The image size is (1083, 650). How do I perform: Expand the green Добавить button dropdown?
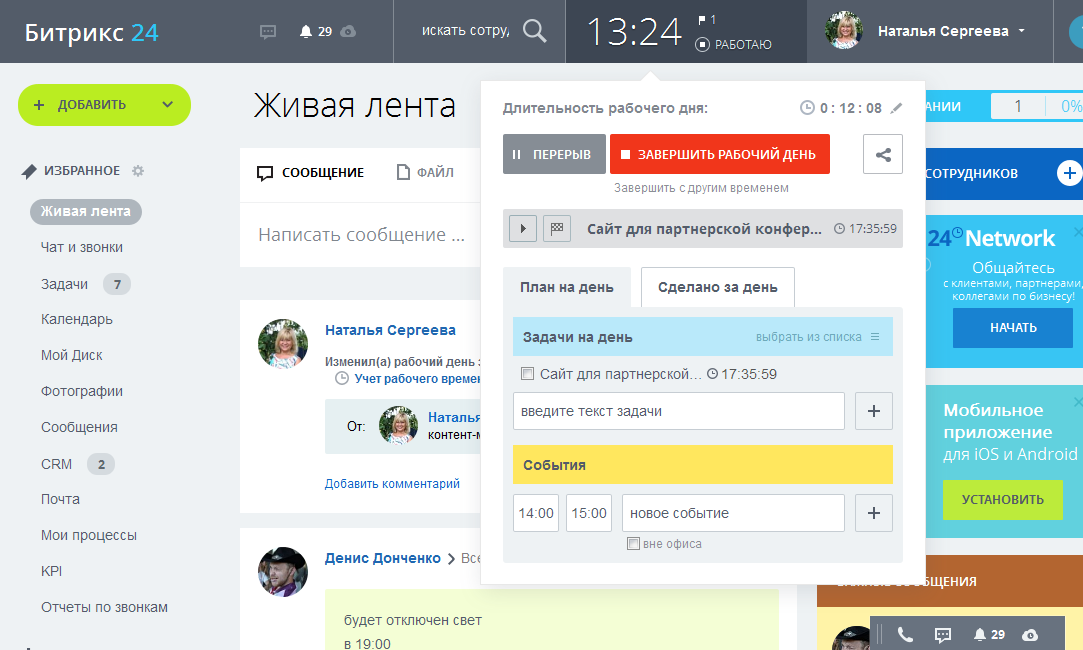(167, 104)
